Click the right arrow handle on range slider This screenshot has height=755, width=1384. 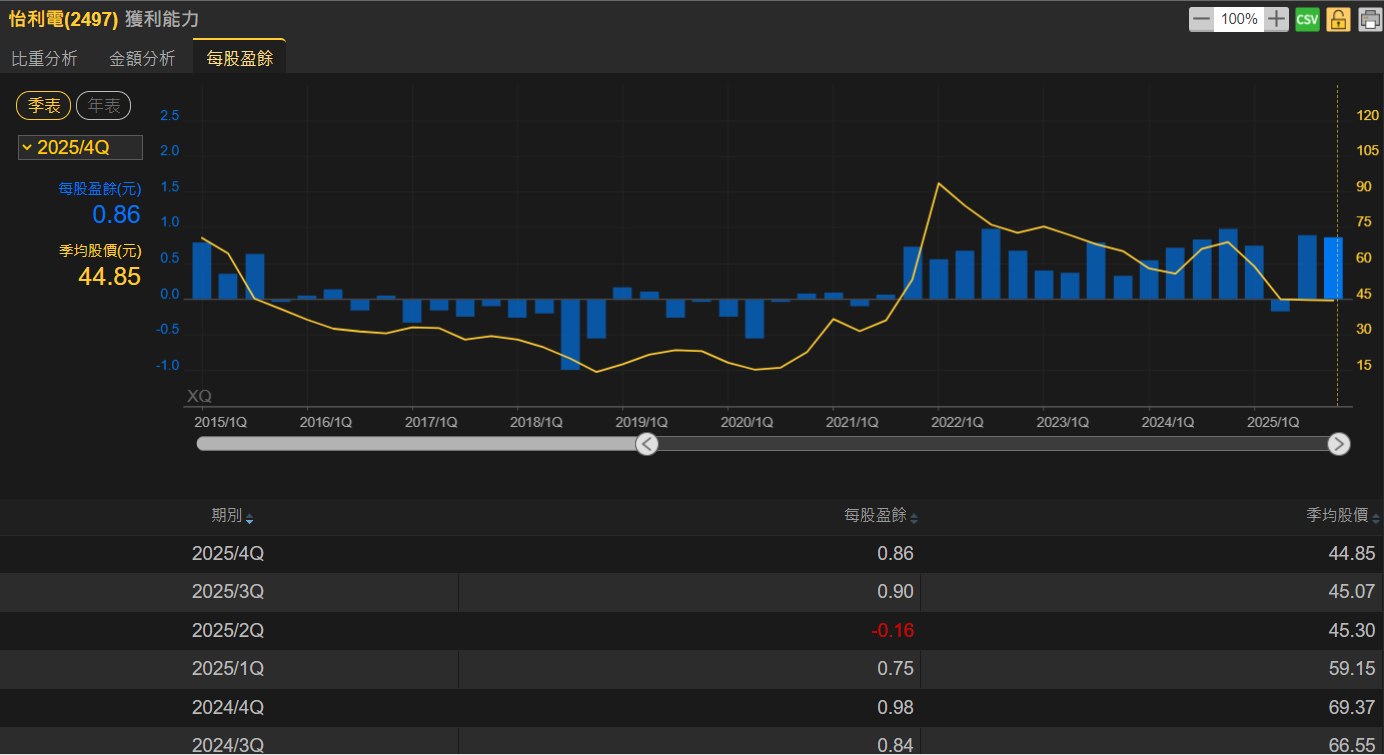1339,444
